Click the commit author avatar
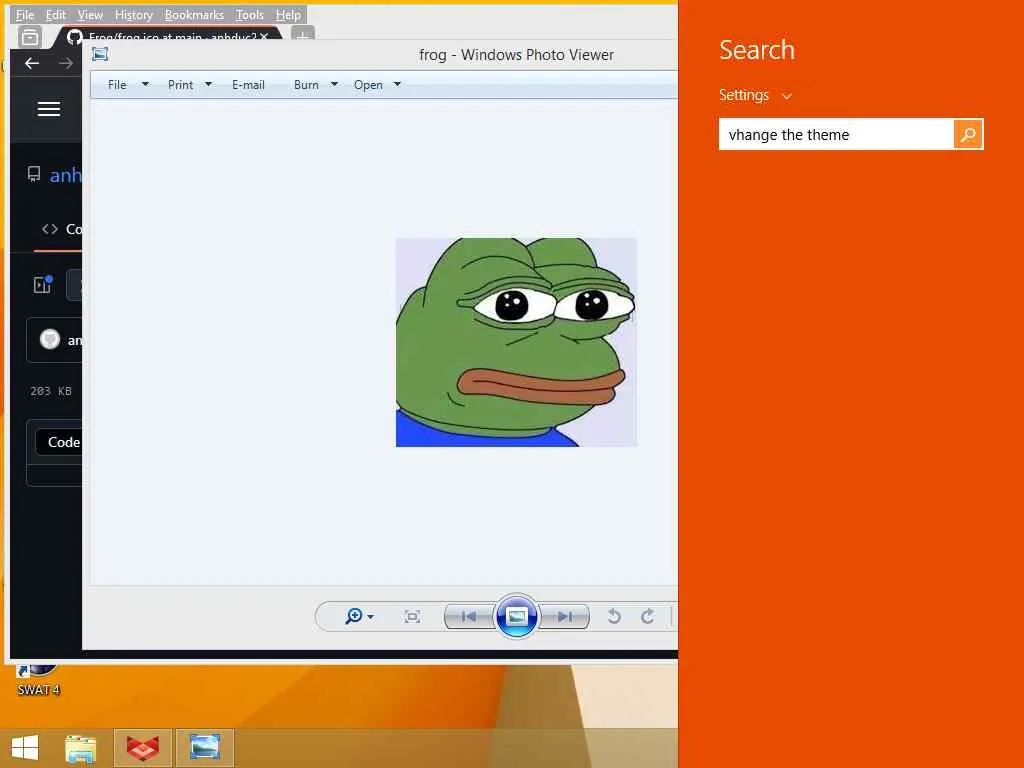 point(50,340)
